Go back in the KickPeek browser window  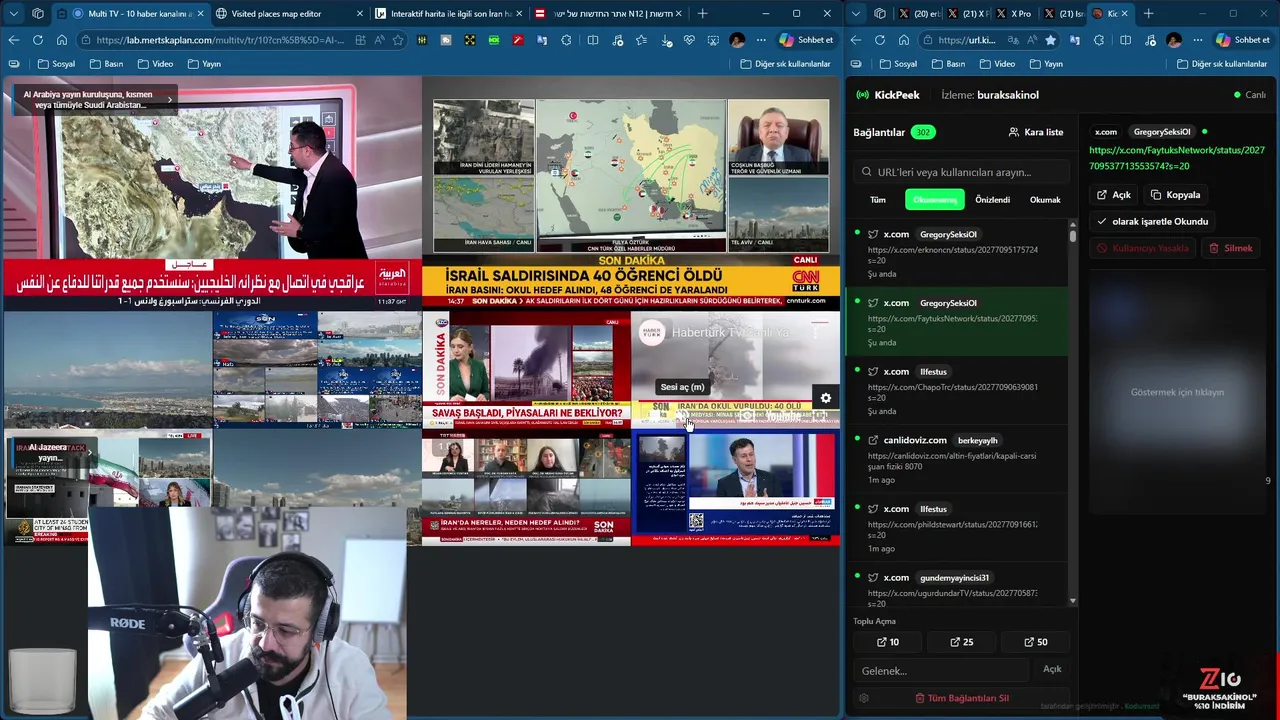click(856, 40)
